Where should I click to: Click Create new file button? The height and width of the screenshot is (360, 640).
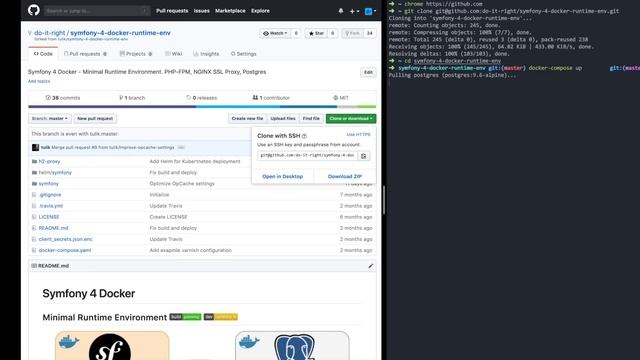pyautogui.click(x=247, y=119)
